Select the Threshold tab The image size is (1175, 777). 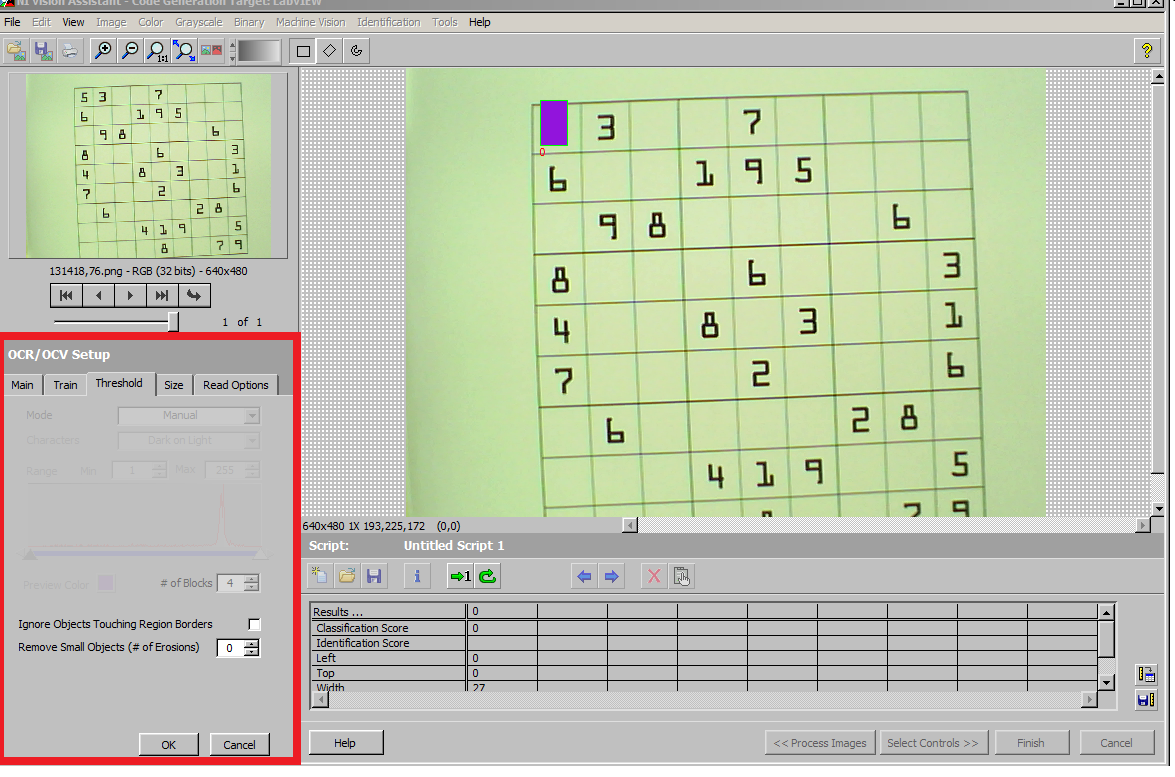pyautogui.click(x=119, y=384)
